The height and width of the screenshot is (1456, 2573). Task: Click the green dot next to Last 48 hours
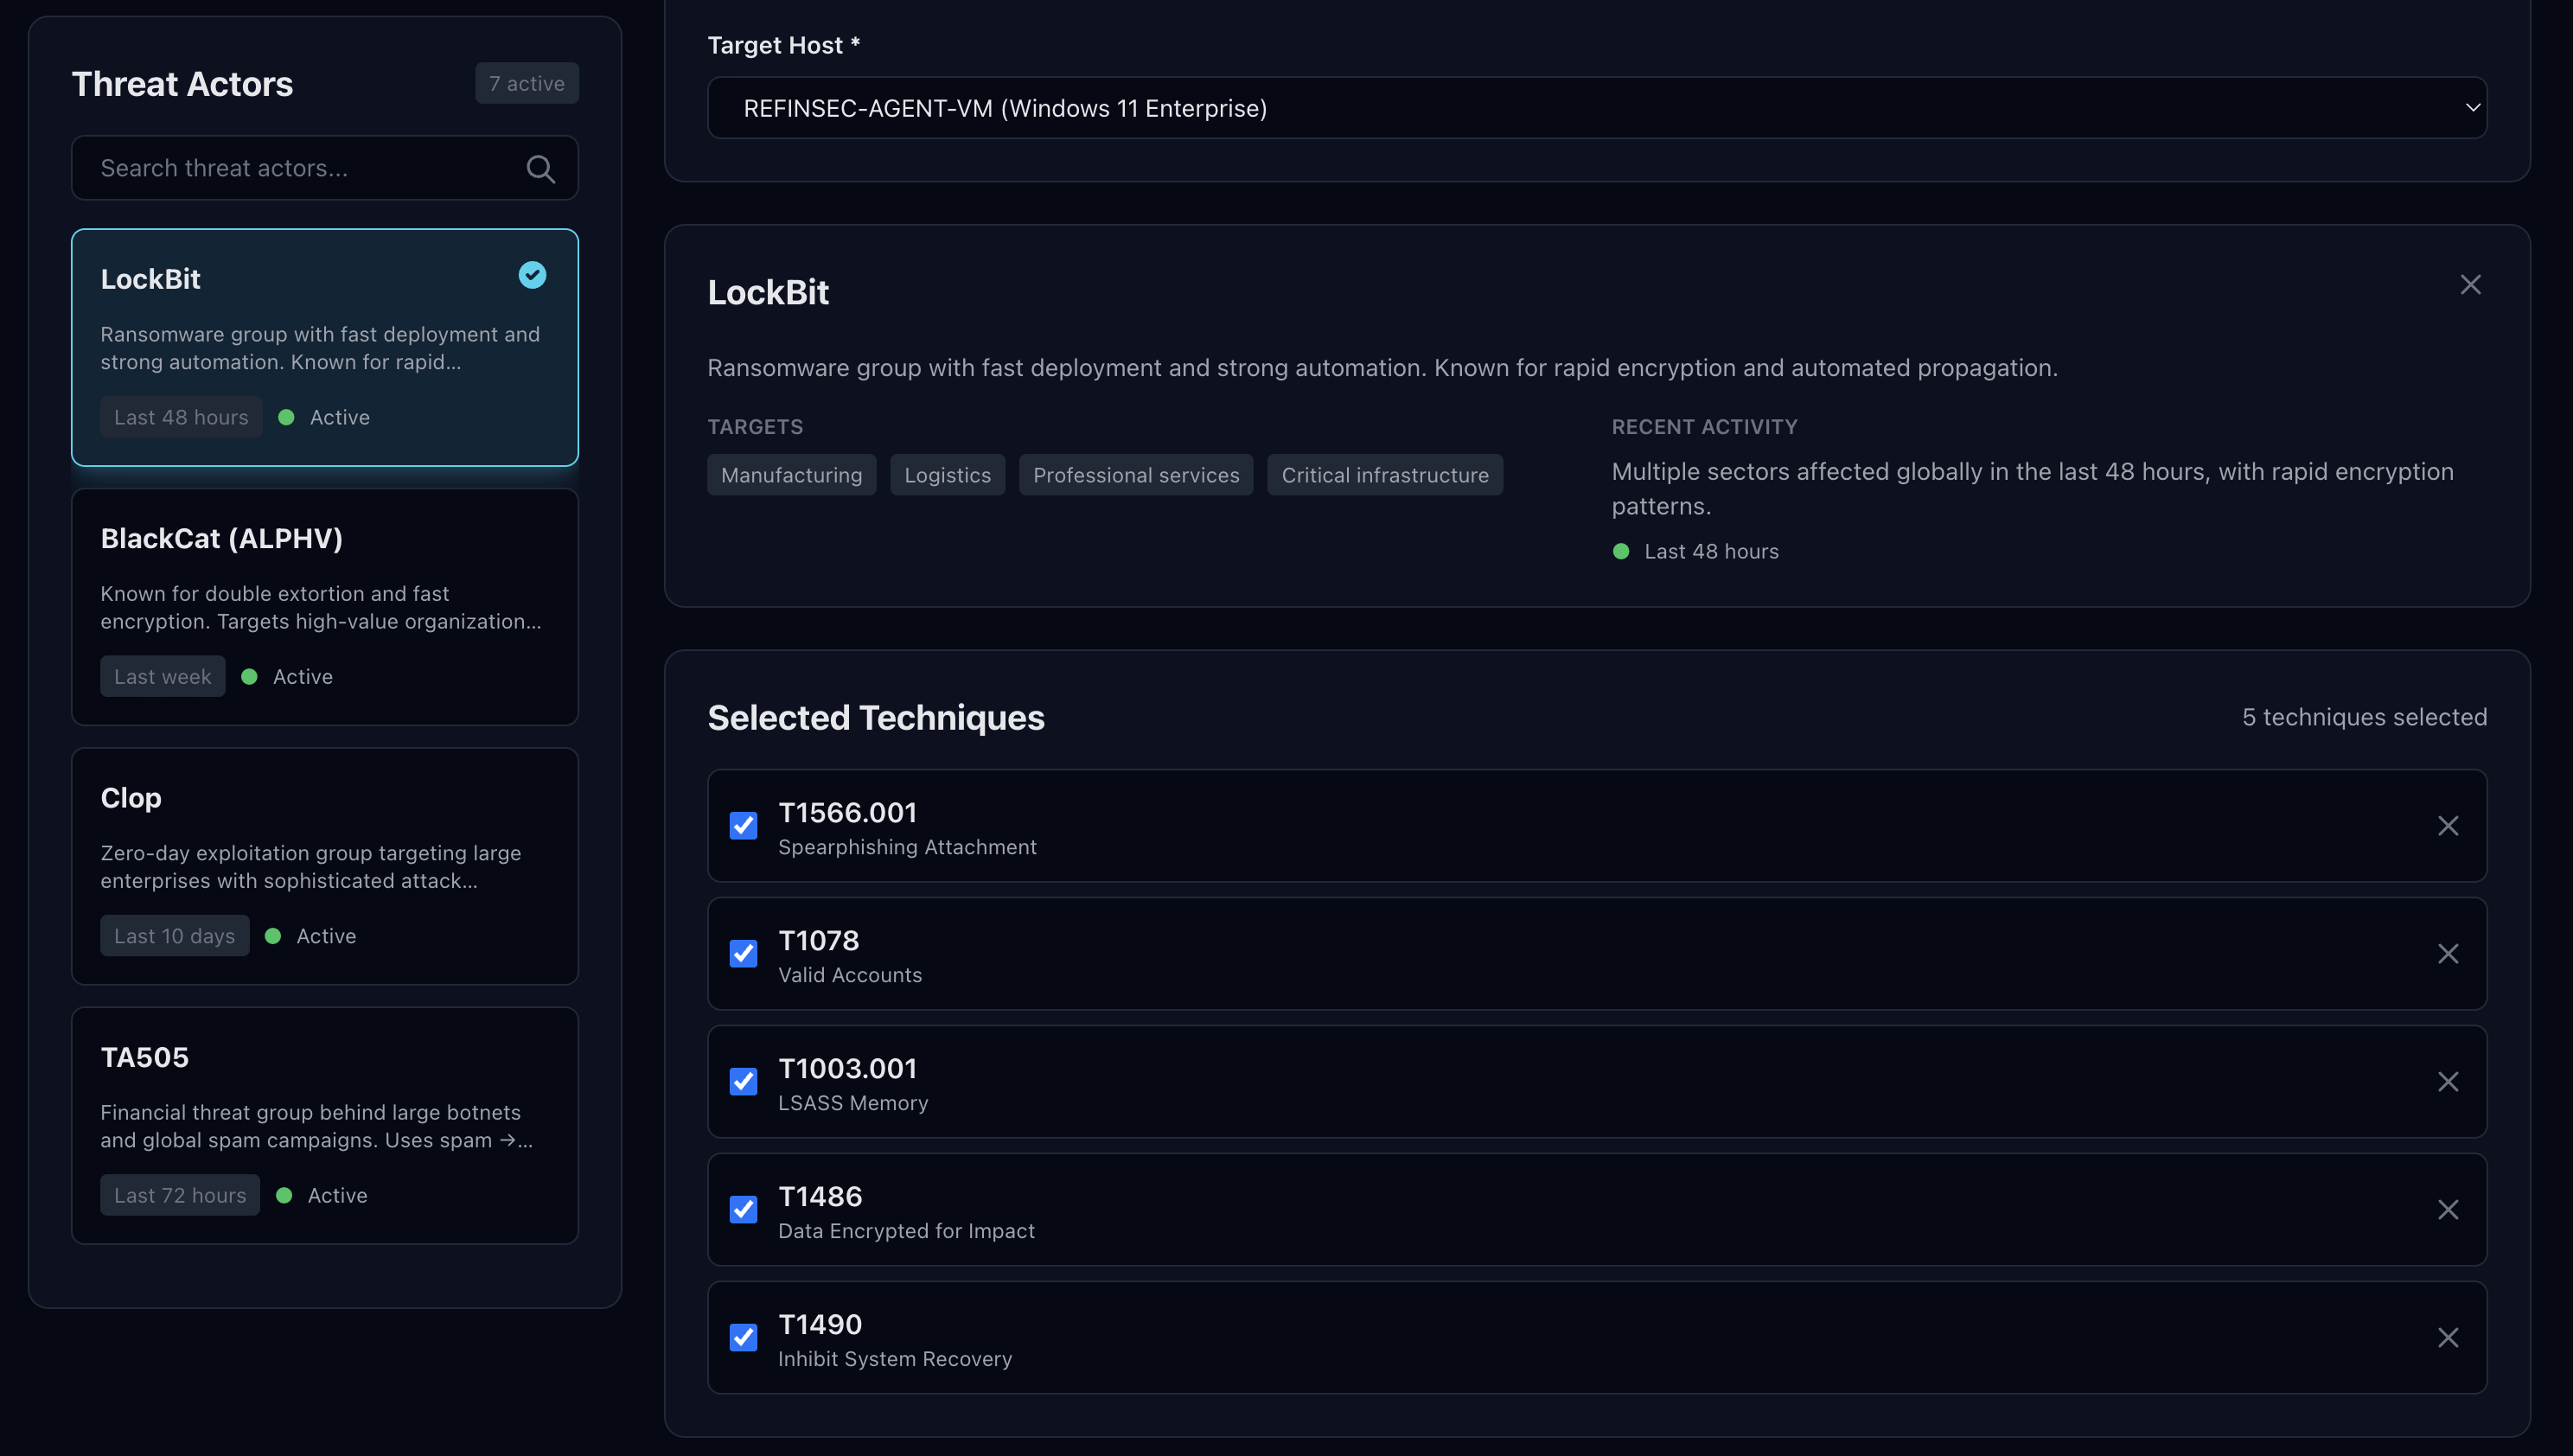1622,551
